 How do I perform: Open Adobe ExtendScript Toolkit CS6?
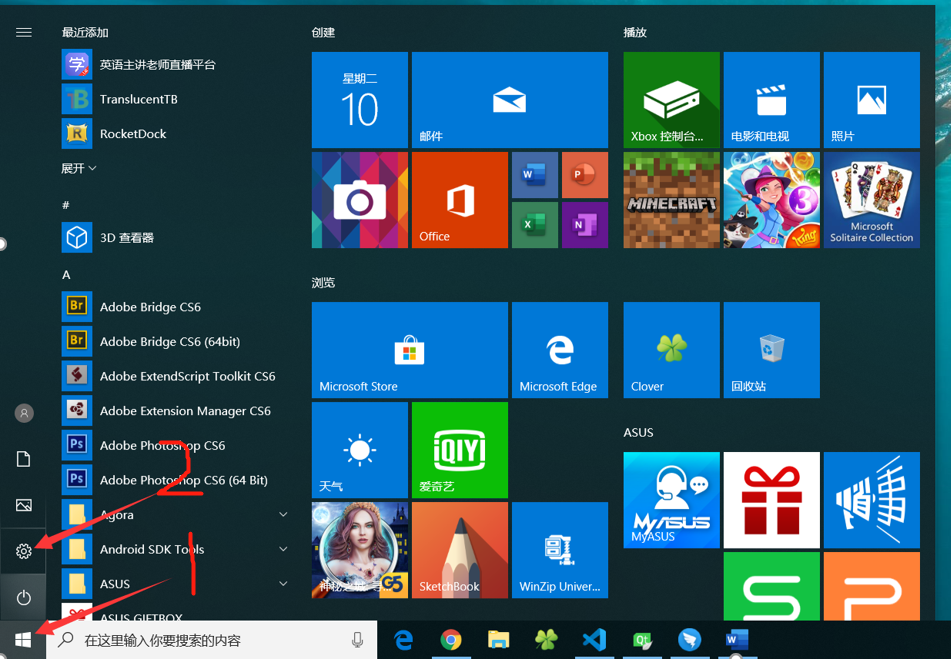(x=175, y=376)
